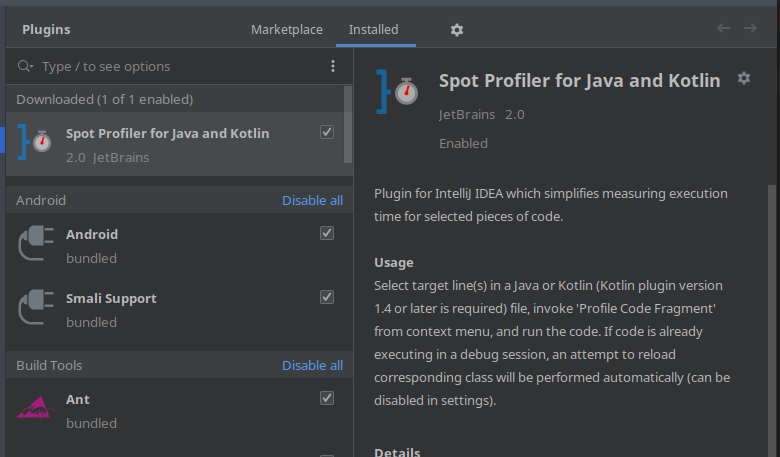Click the search magnifier icon

(x=25, y=66)
